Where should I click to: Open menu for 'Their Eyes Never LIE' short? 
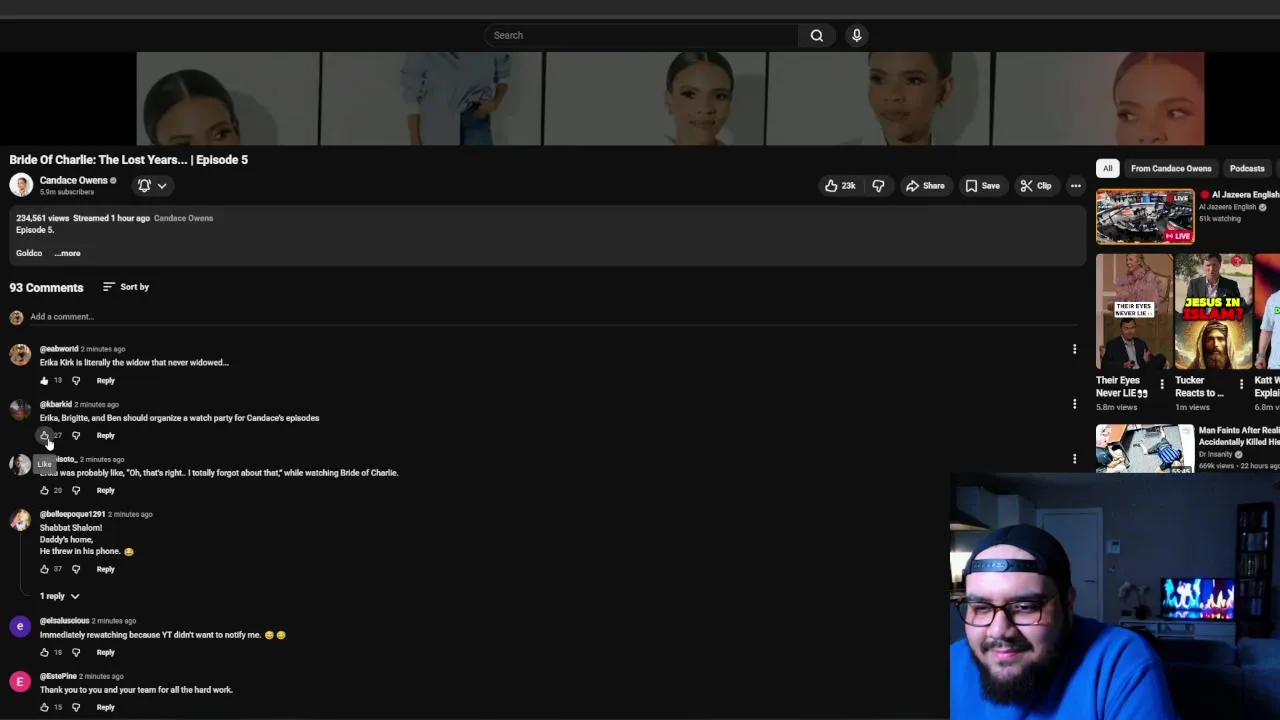[1162, 384]
